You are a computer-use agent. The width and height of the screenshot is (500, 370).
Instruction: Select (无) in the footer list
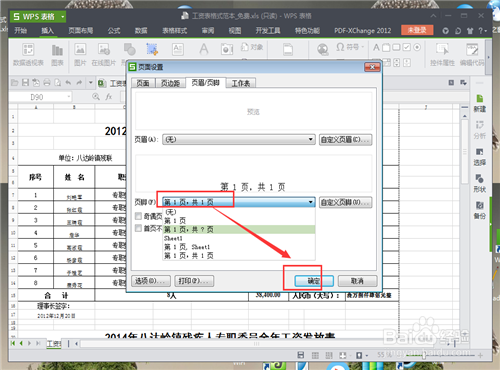[x=239, y=212]
